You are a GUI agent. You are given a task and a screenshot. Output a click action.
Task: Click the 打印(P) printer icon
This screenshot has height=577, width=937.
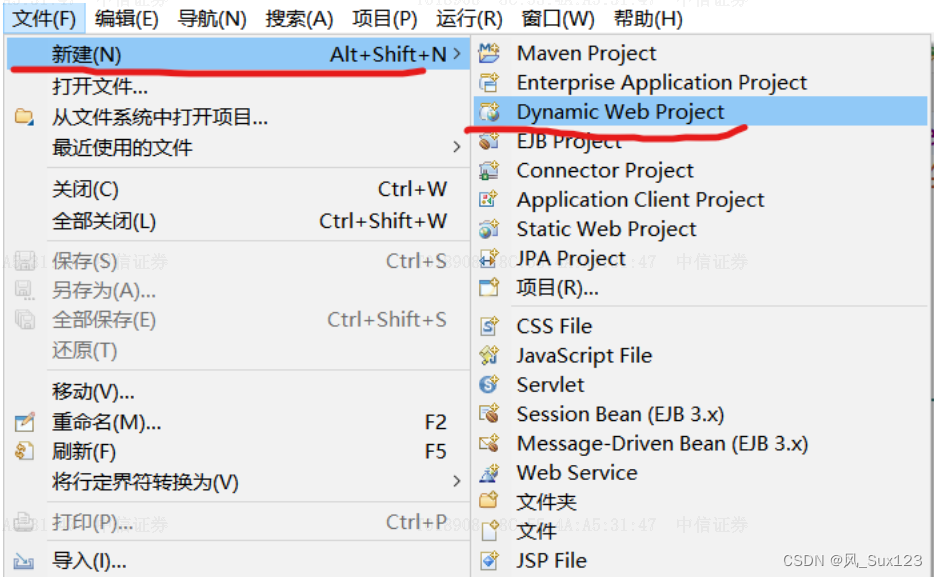pos(24,522)
